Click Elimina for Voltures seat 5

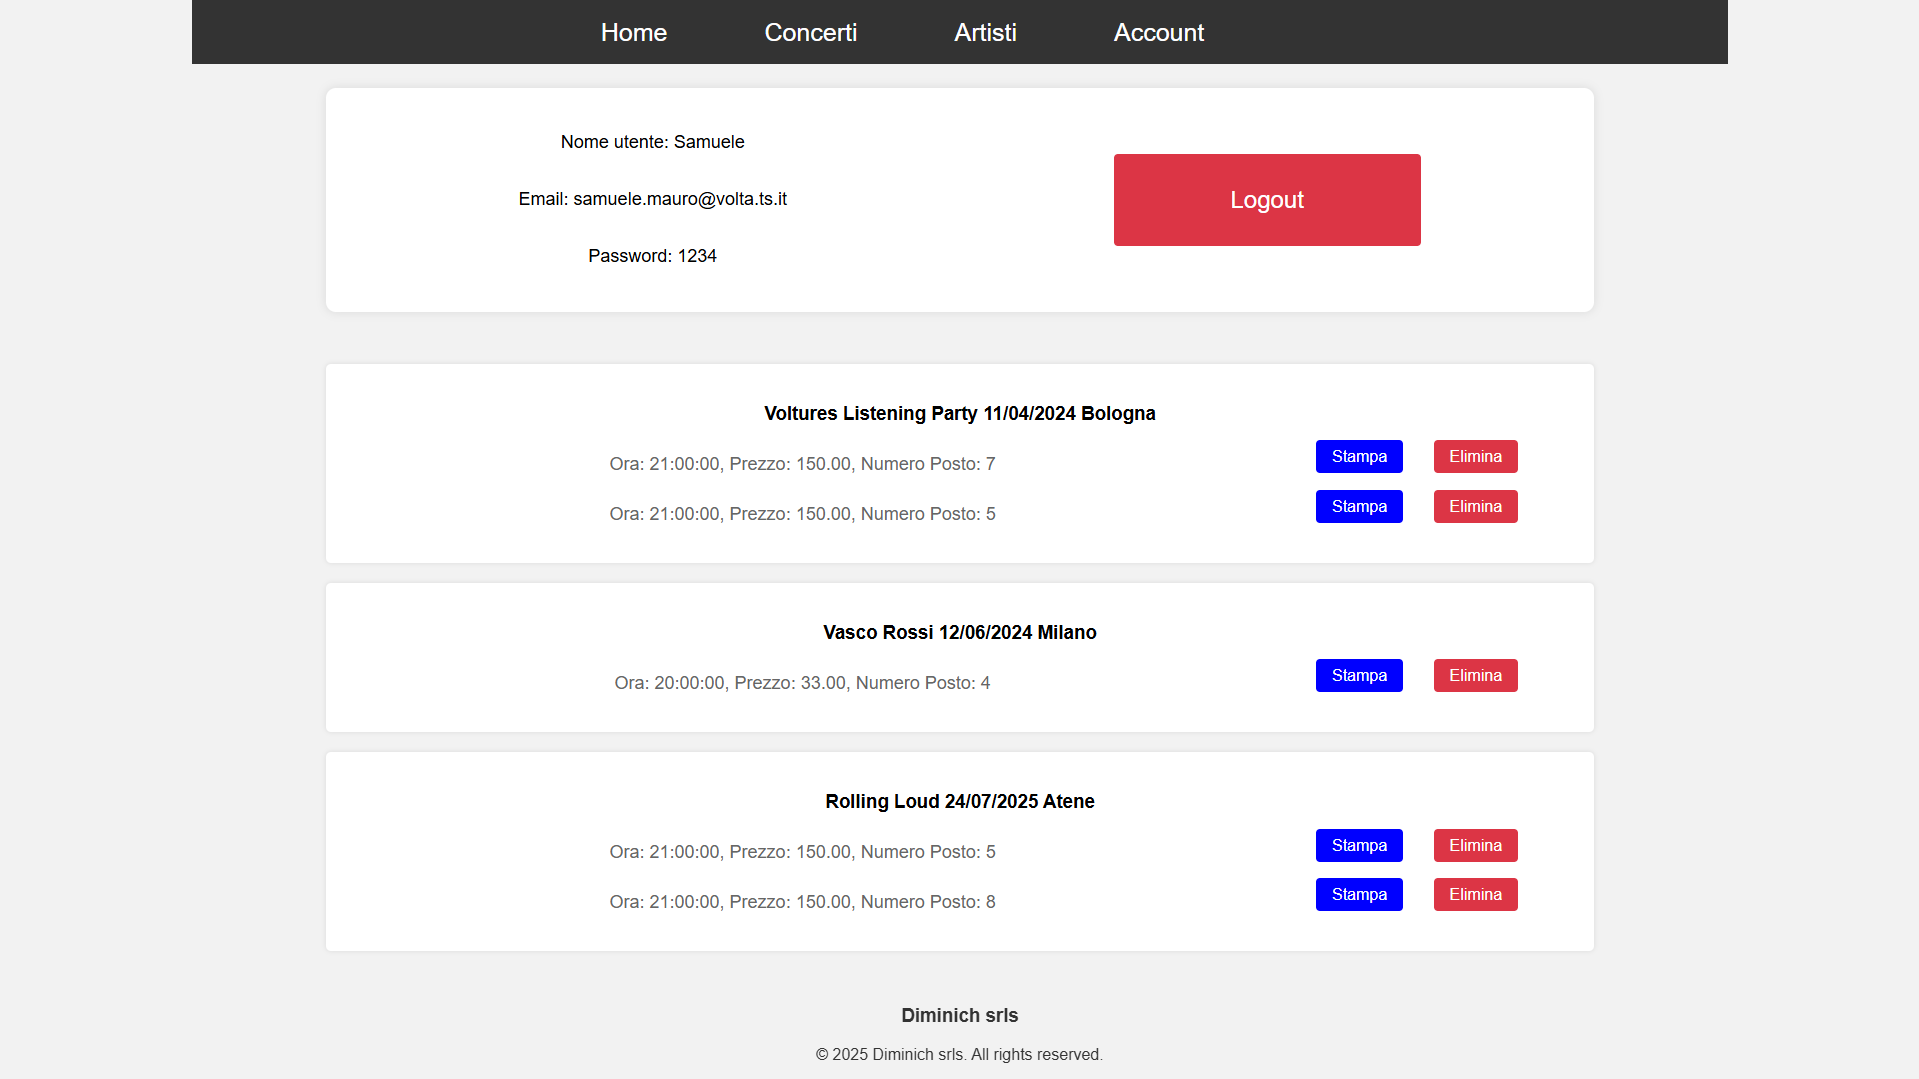tap(1475, 506)
